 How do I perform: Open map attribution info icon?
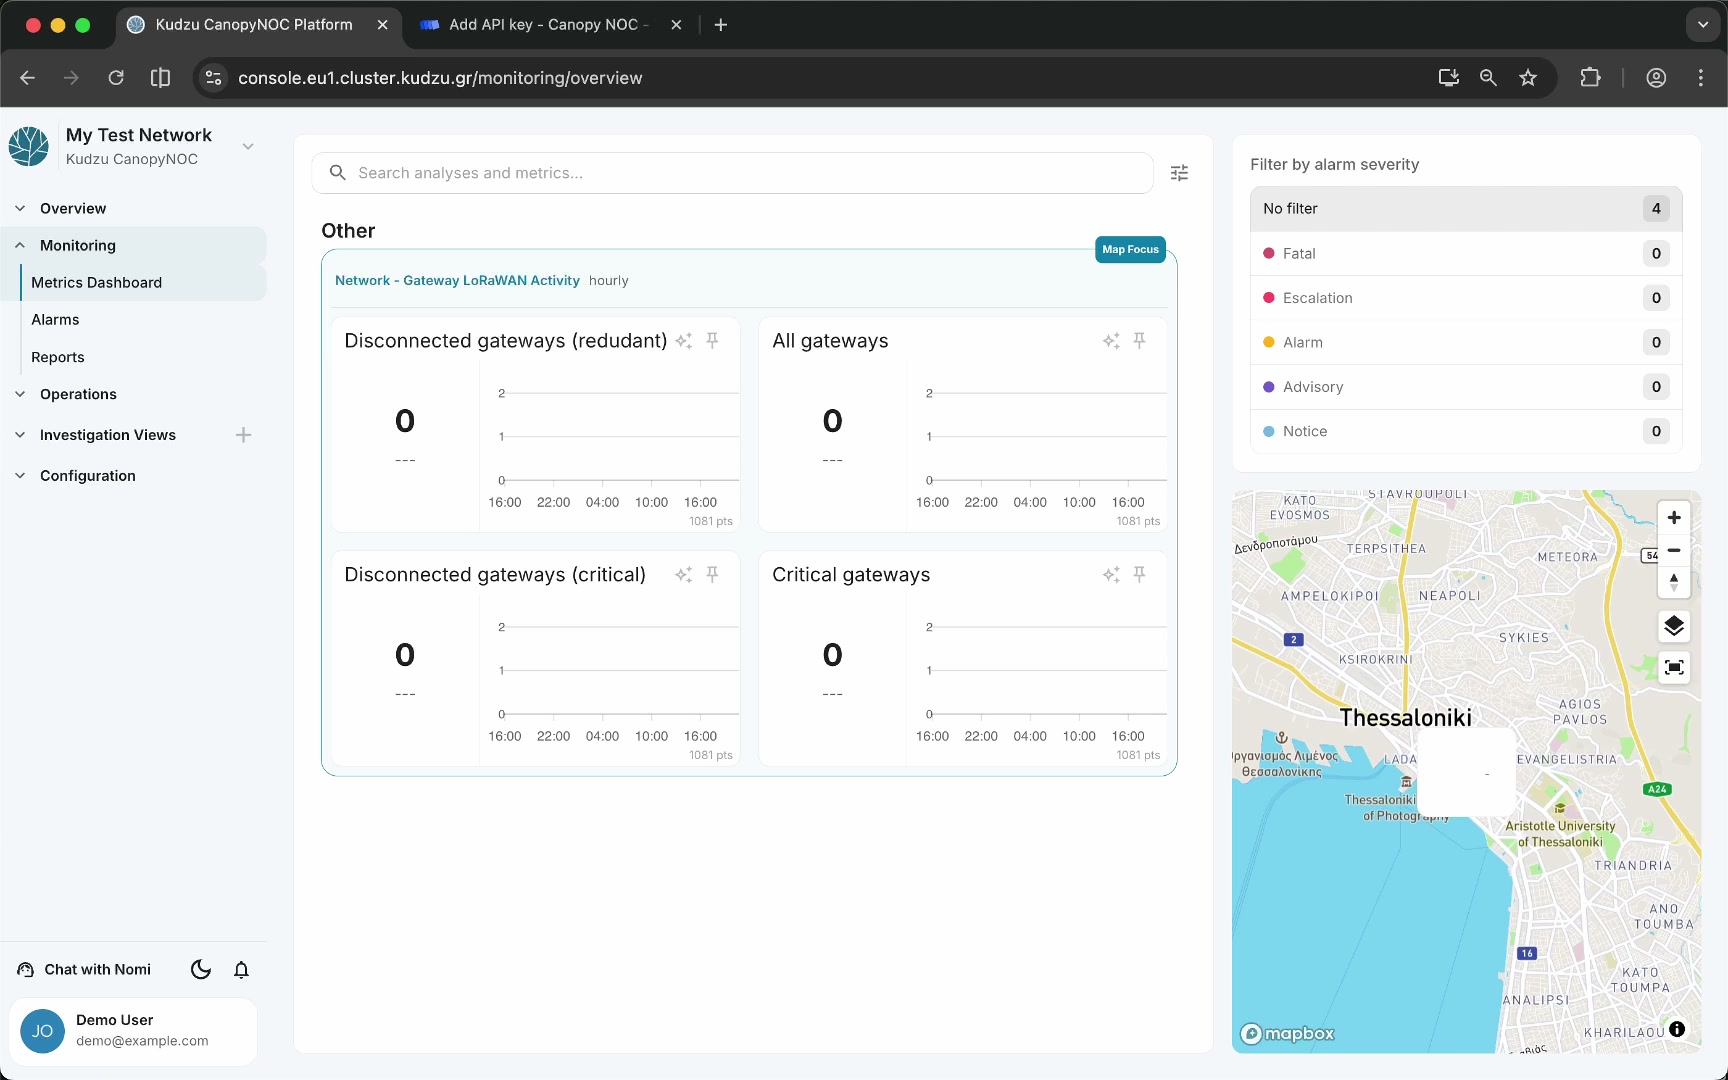tap(1677, 1029)
